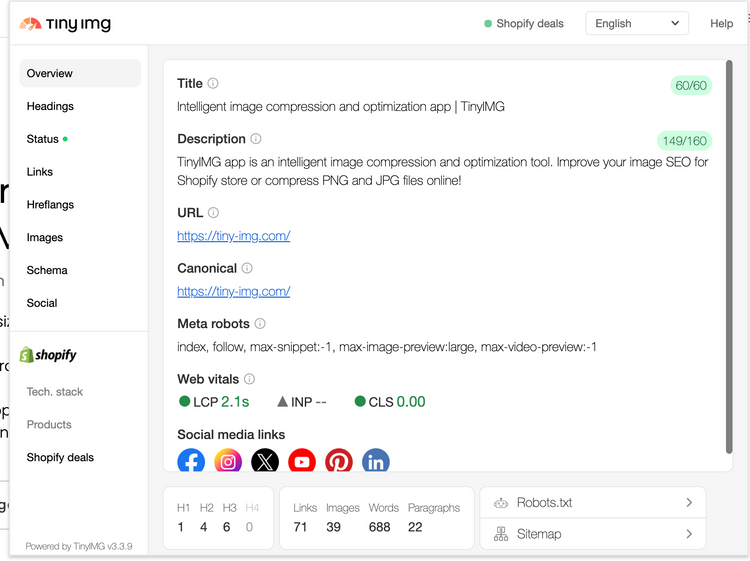Click the Robots.txt robot icon
750x561 pixels.
tap(501, 503)
